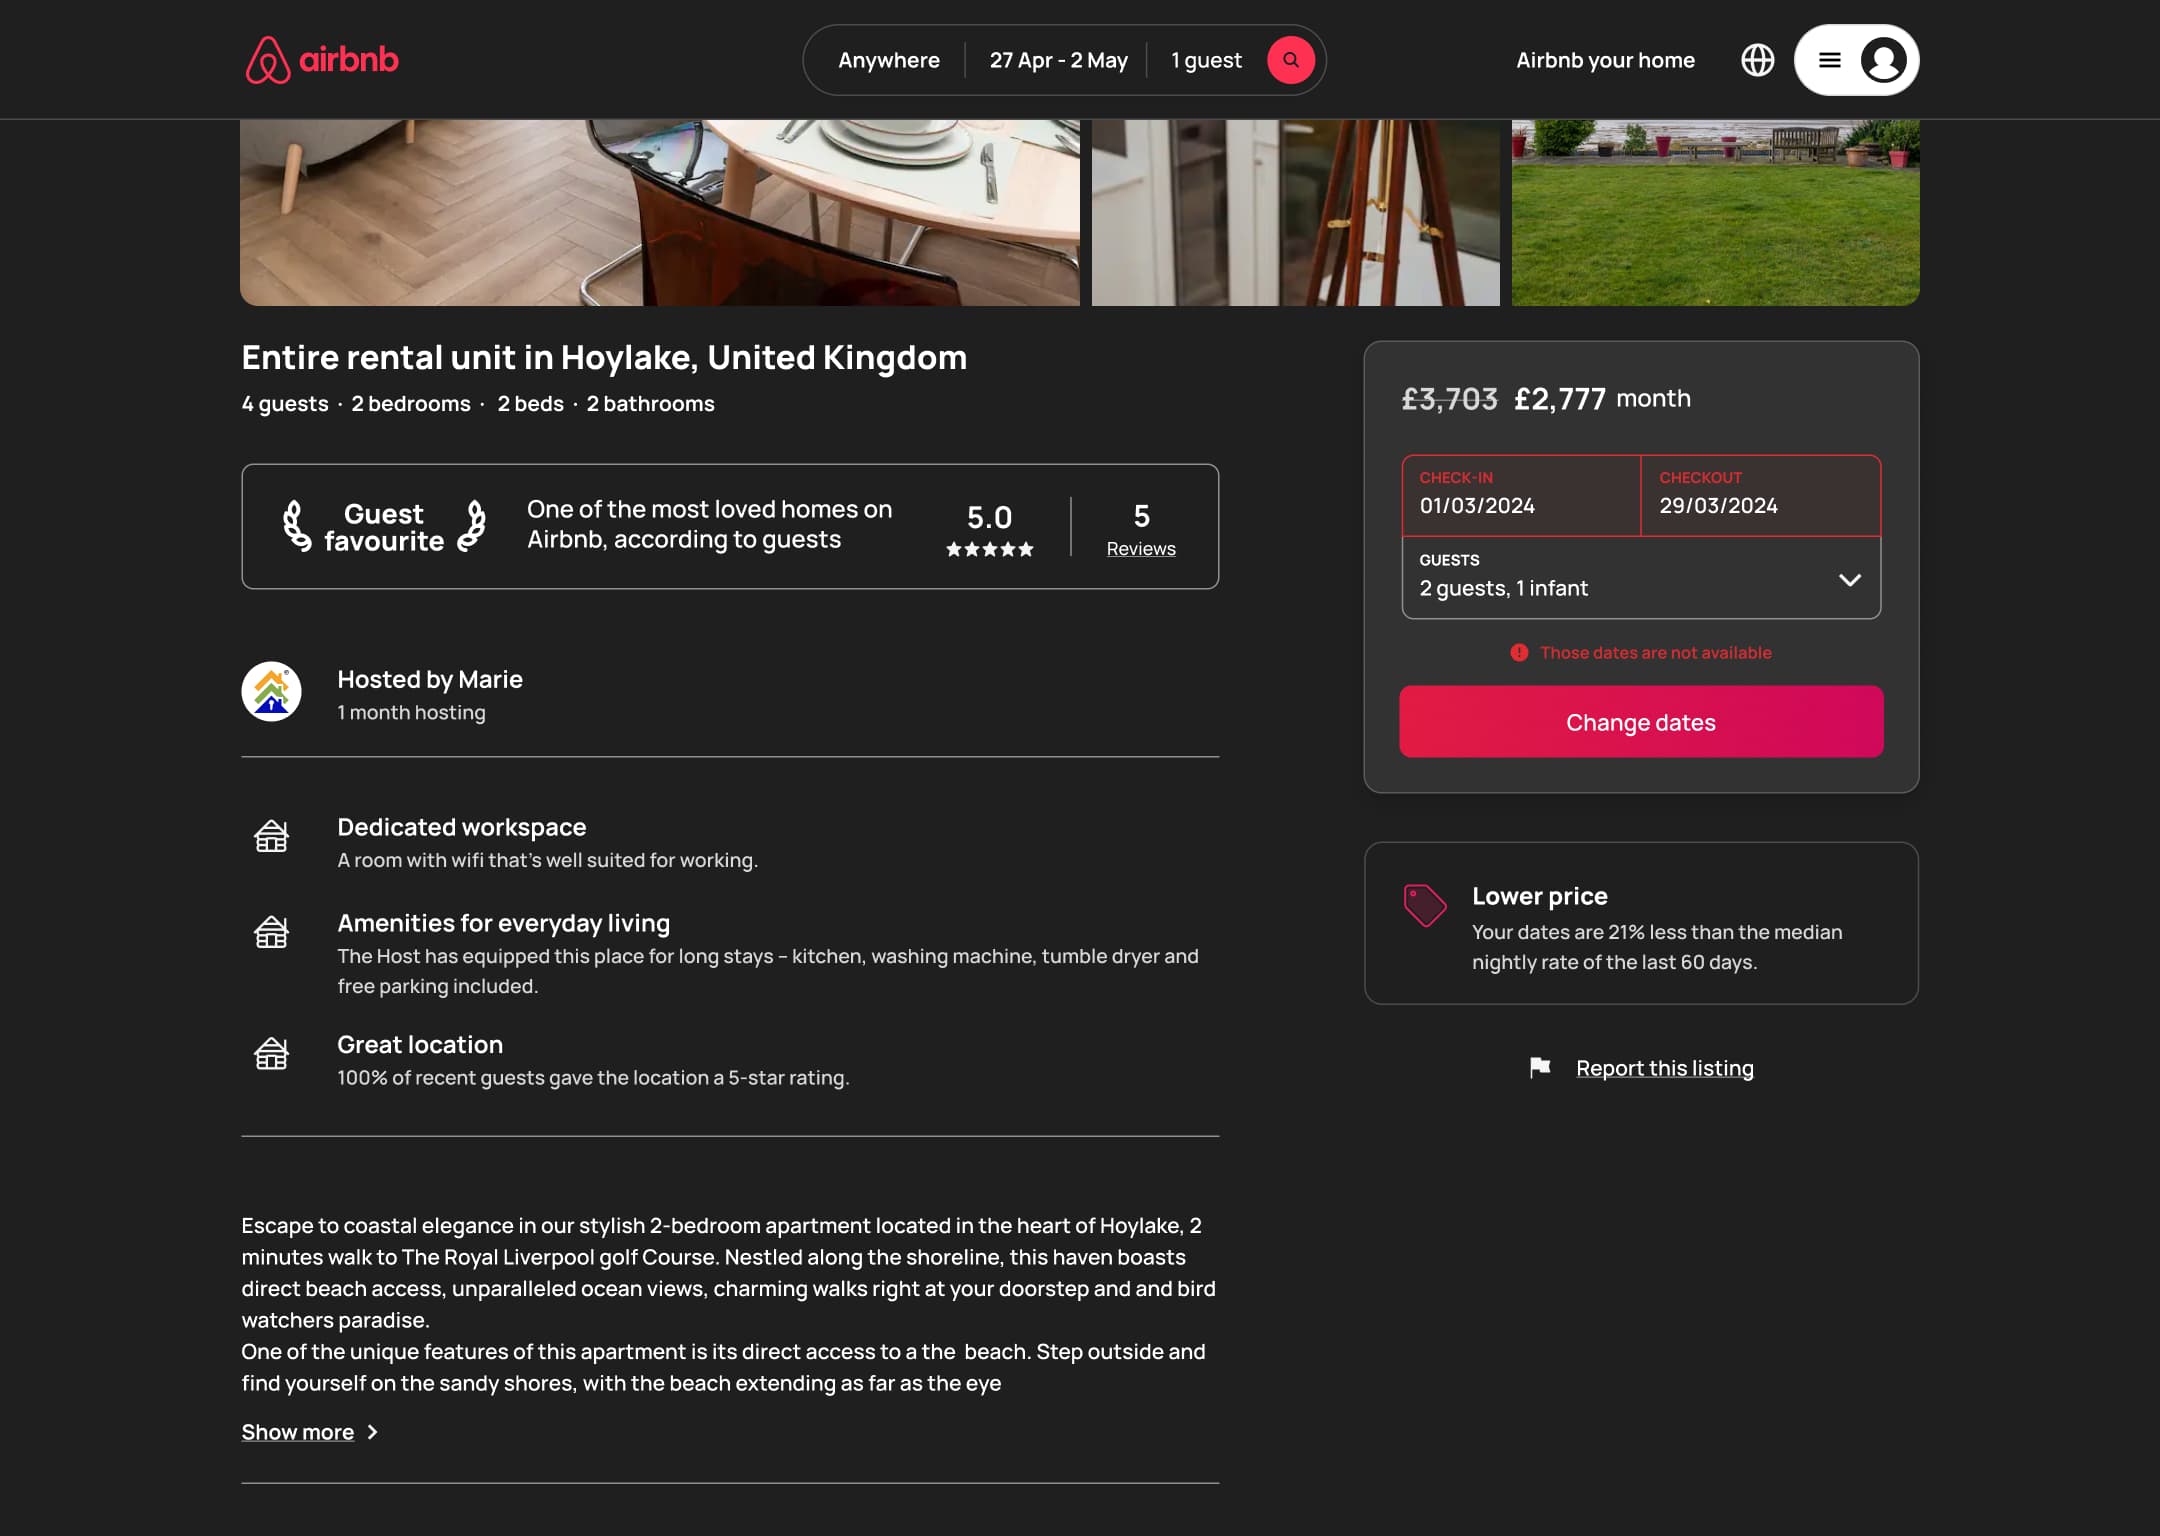
Task: Open the hamburger menu icon
Action: 1829,60
